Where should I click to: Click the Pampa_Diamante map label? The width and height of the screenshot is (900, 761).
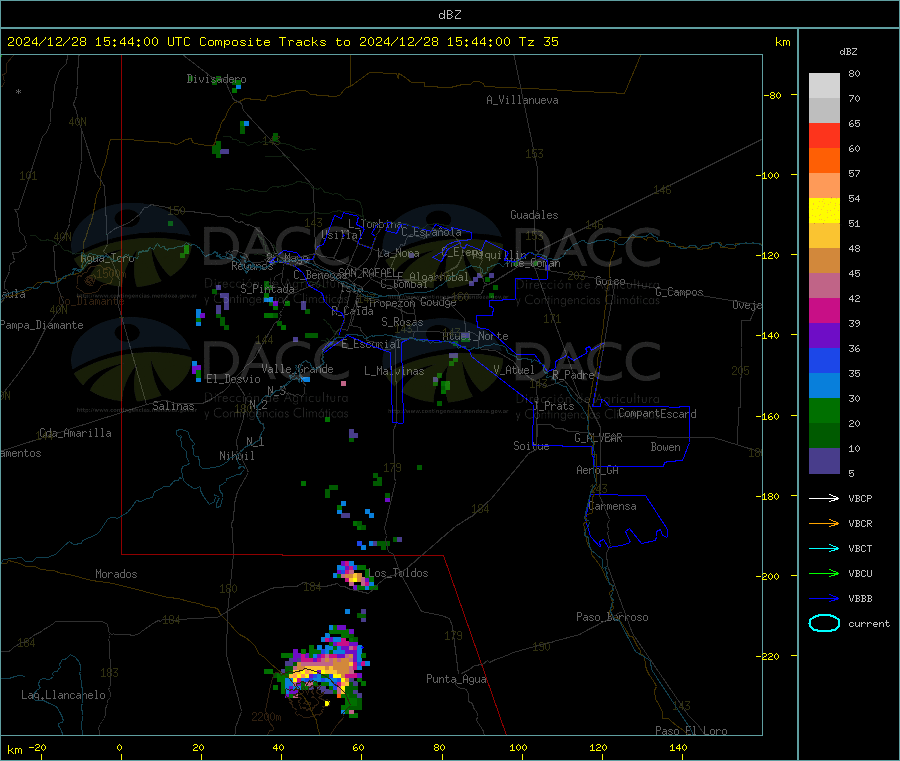[42, 325]
